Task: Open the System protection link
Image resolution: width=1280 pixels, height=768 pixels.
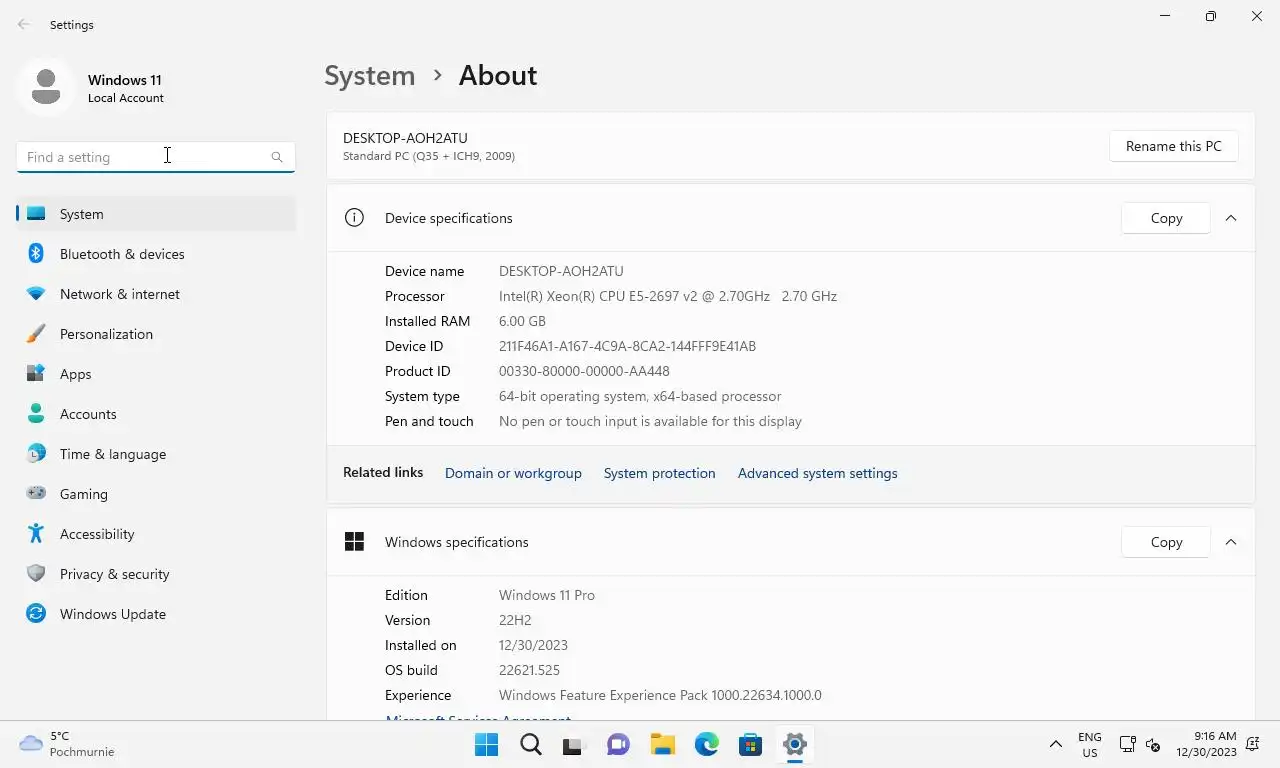Action: [x=659, y=473]
